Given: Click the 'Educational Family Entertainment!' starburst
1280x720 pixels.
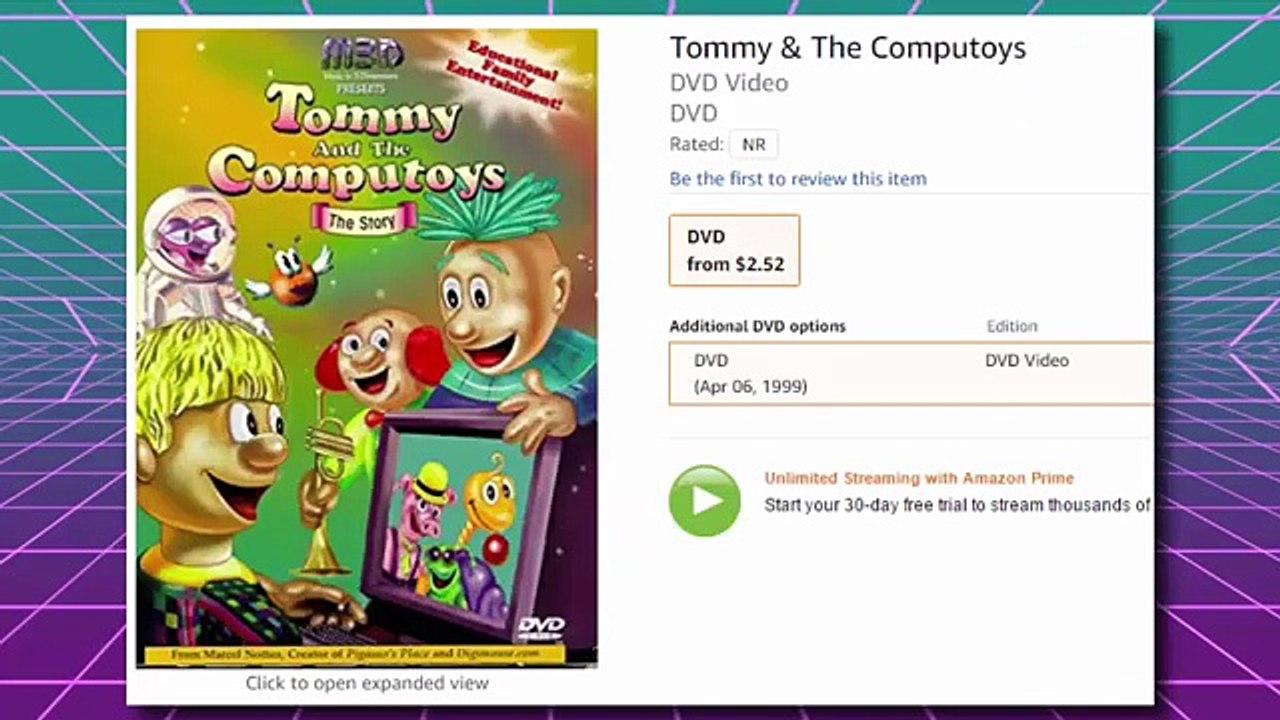Looking at the screenshot, I should coord(517,75).
